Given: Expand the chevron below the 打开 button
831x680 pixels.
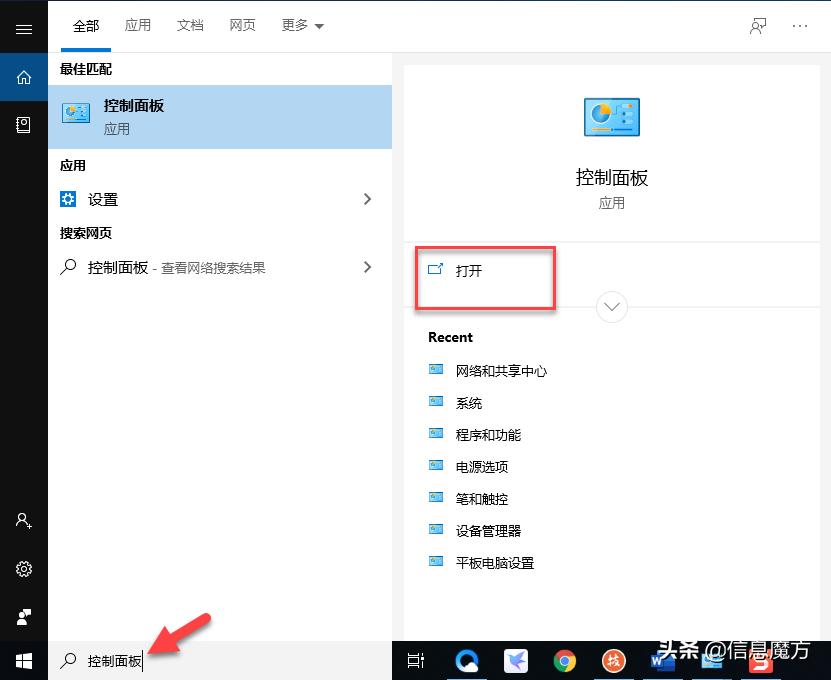Looking at the screenshot, I should [x=611, y=307].
